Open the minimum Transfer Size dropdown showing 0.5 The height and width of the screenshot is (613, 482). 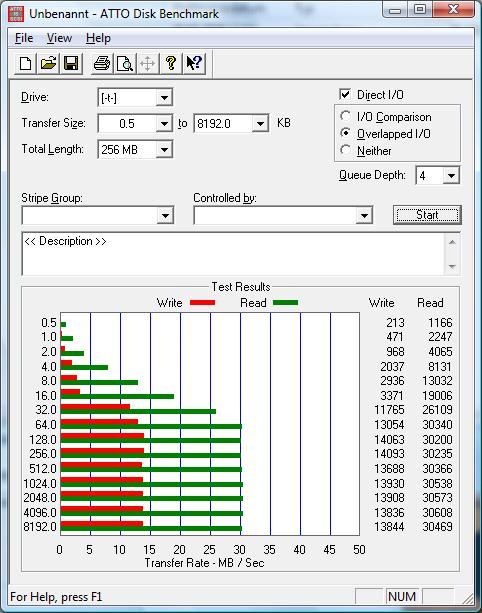pyautogui.click(x=164, y=124)
